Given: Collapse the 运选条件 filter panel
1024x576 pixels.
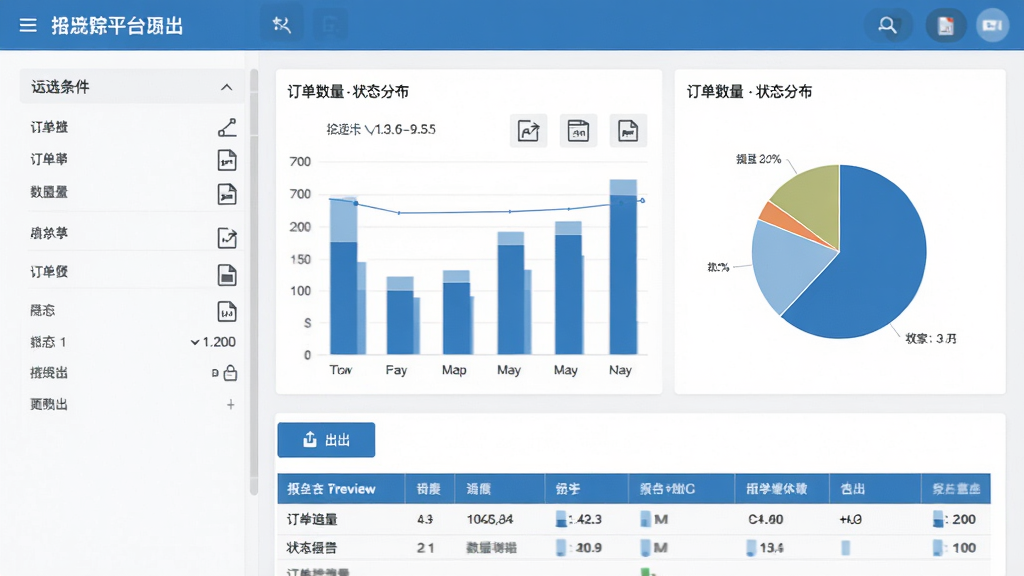Looking at the screenshot, I should pos(227,88).
